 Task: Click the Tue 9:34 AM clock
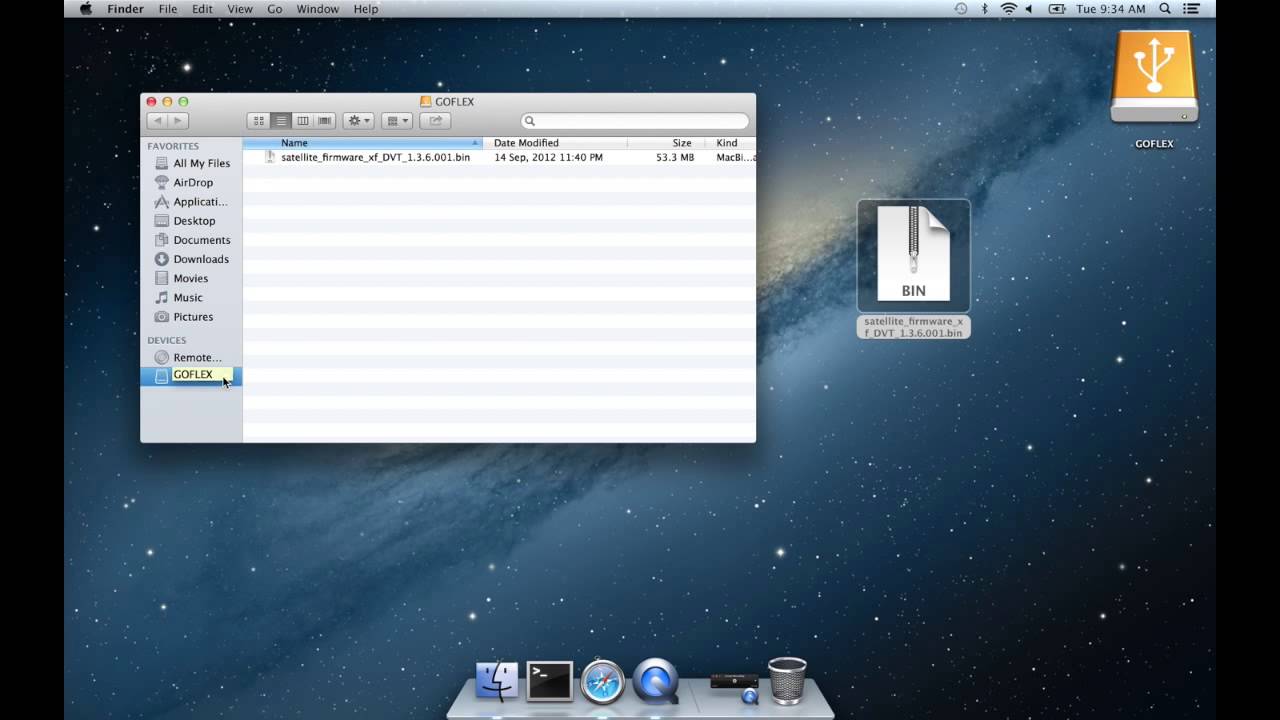coord(1110,9)
